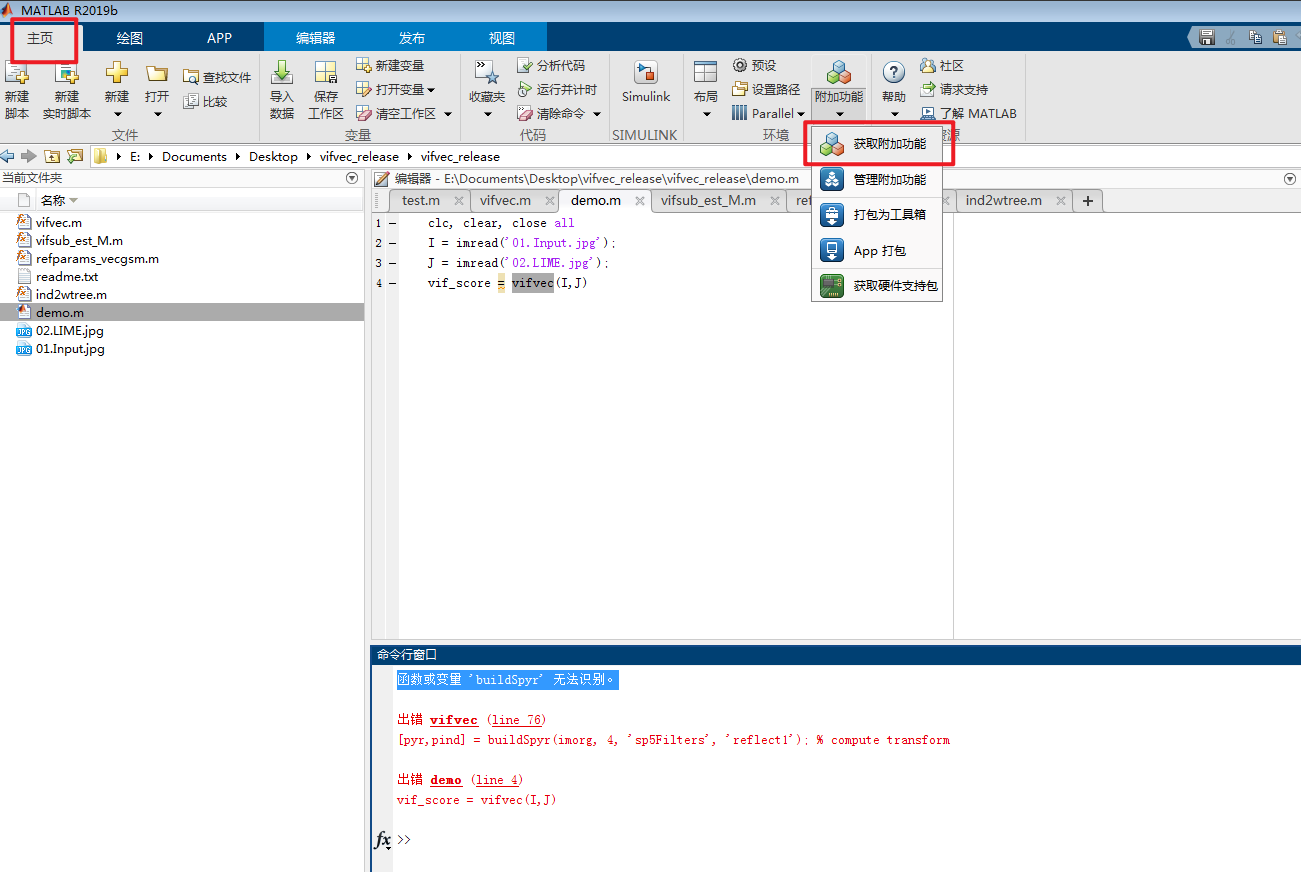
Task: Run code analyzer via 分析代码 icon
Action: (524, 64)
